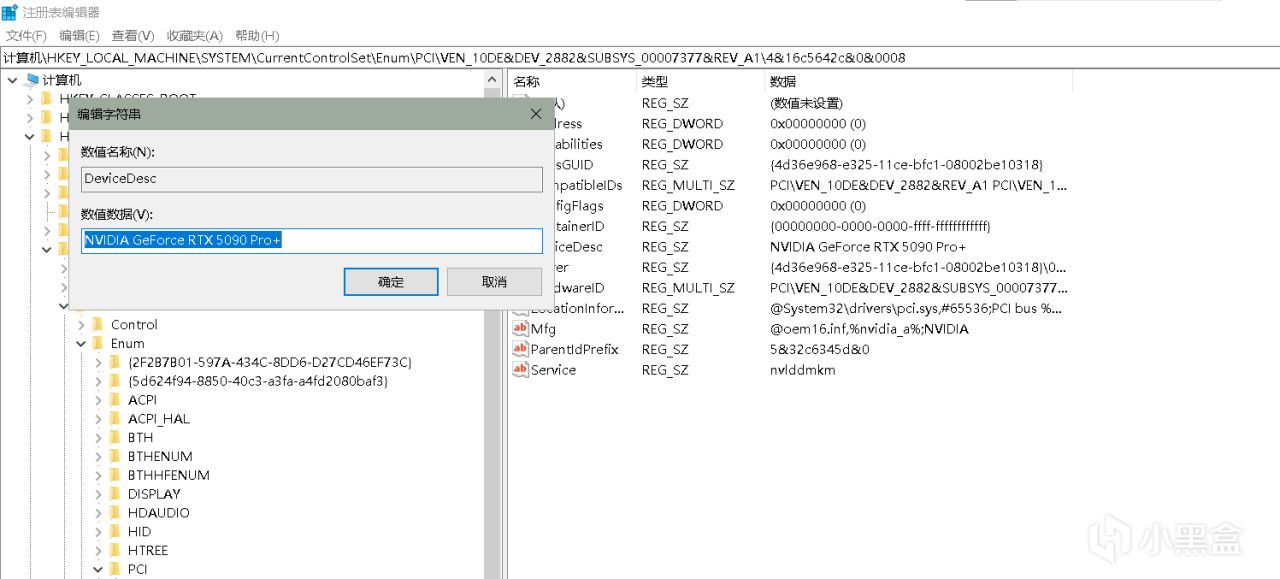Image resolution: width=1280 pixels, height=579 pixels.
Task: Click the registry path address bar
Action: (640, 58)
